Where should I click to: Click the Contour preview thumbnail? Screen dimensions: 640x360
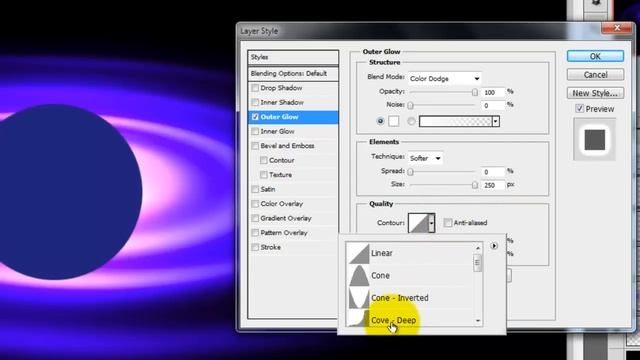(418, 223)
